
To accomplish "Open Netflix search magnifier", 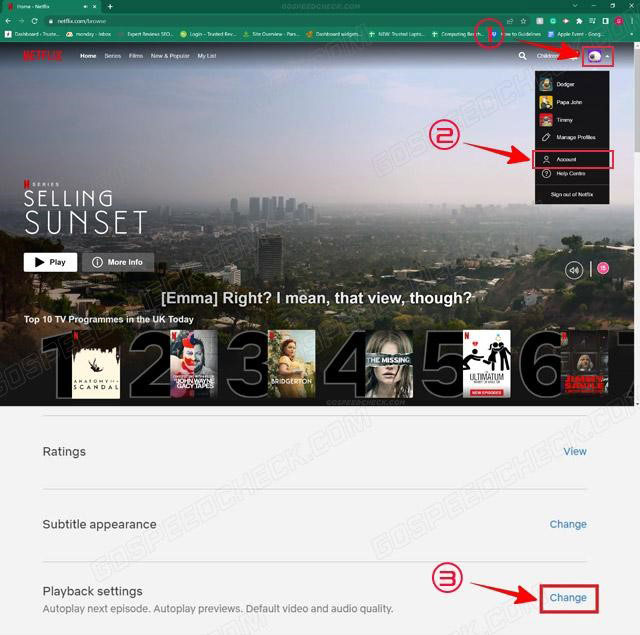I will point(522,56).
